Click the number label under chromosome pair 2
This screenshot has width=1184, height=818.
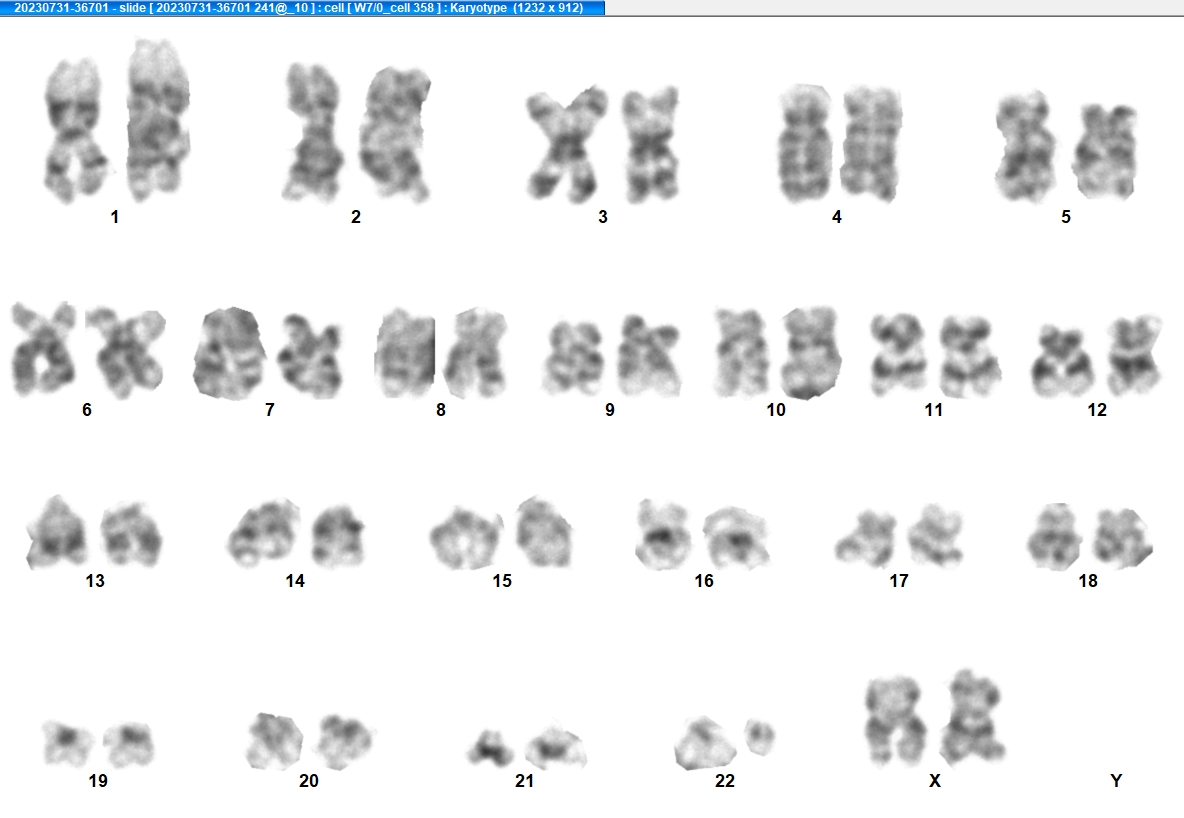tap(356, 218)
